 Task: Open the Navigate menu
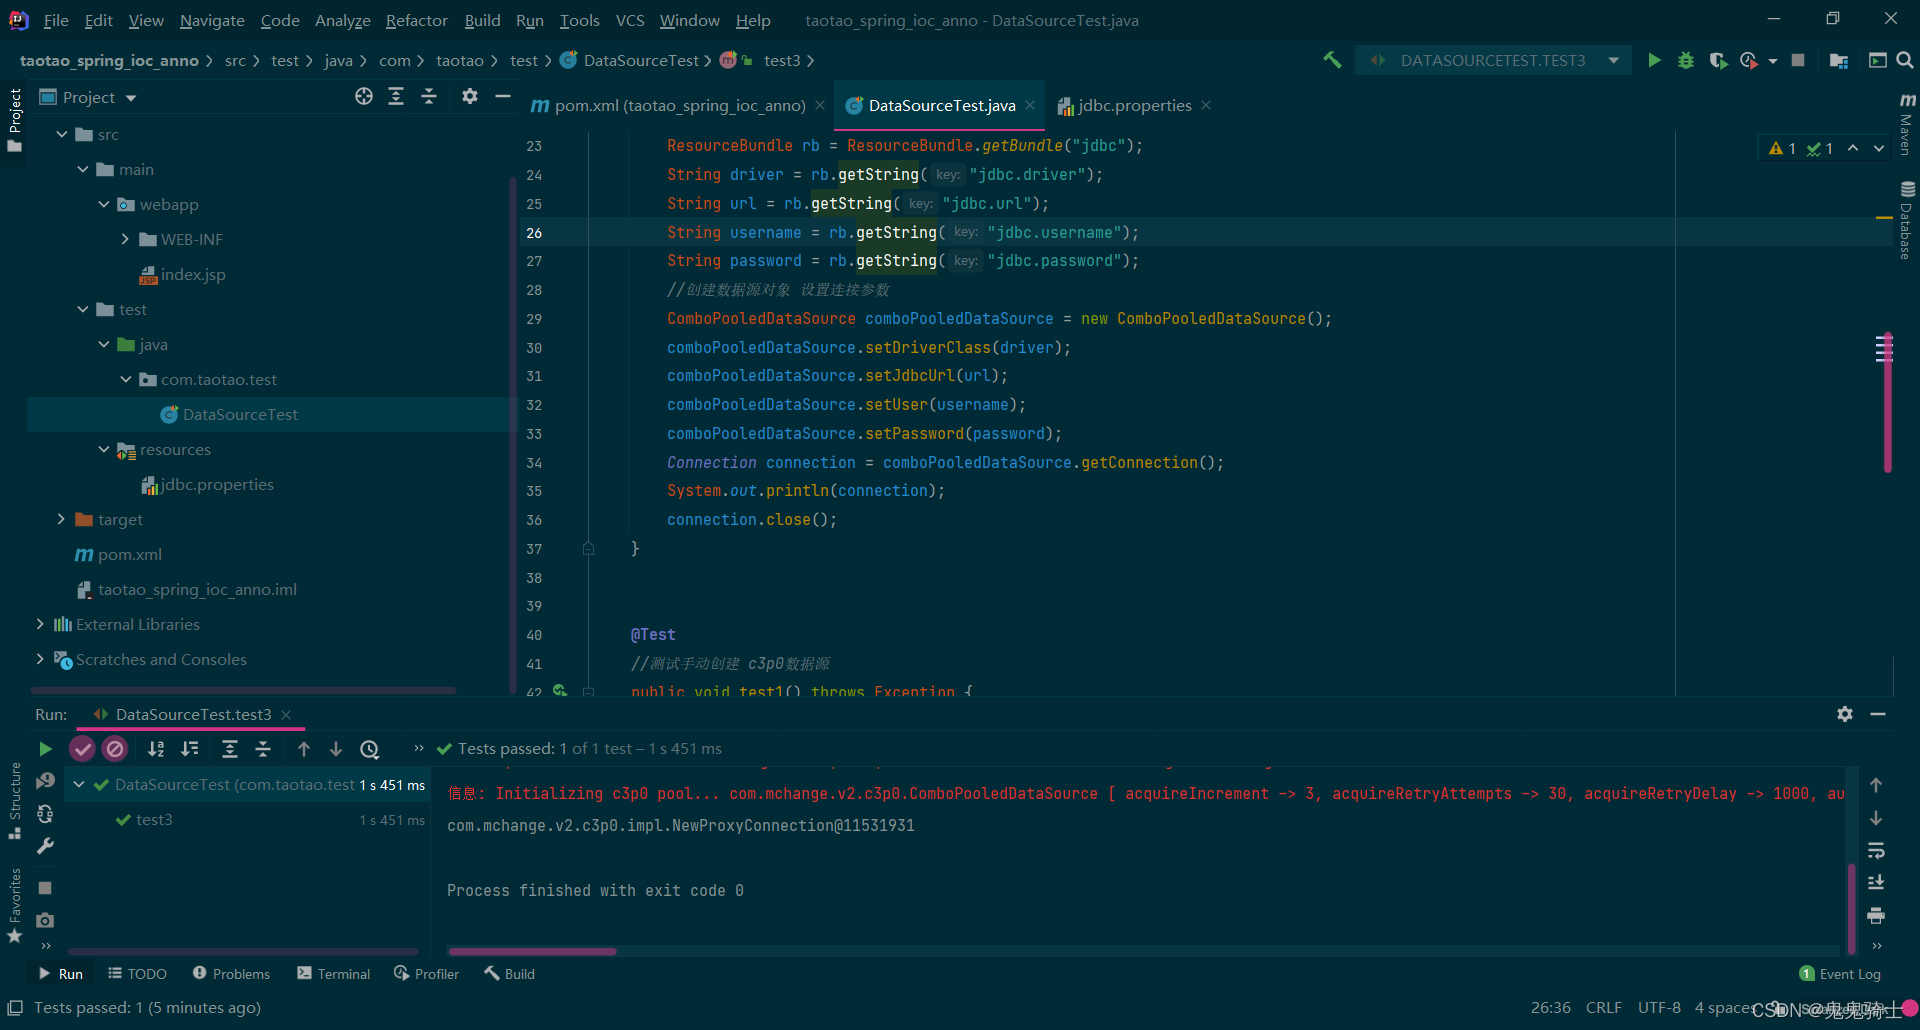(212, 20)
